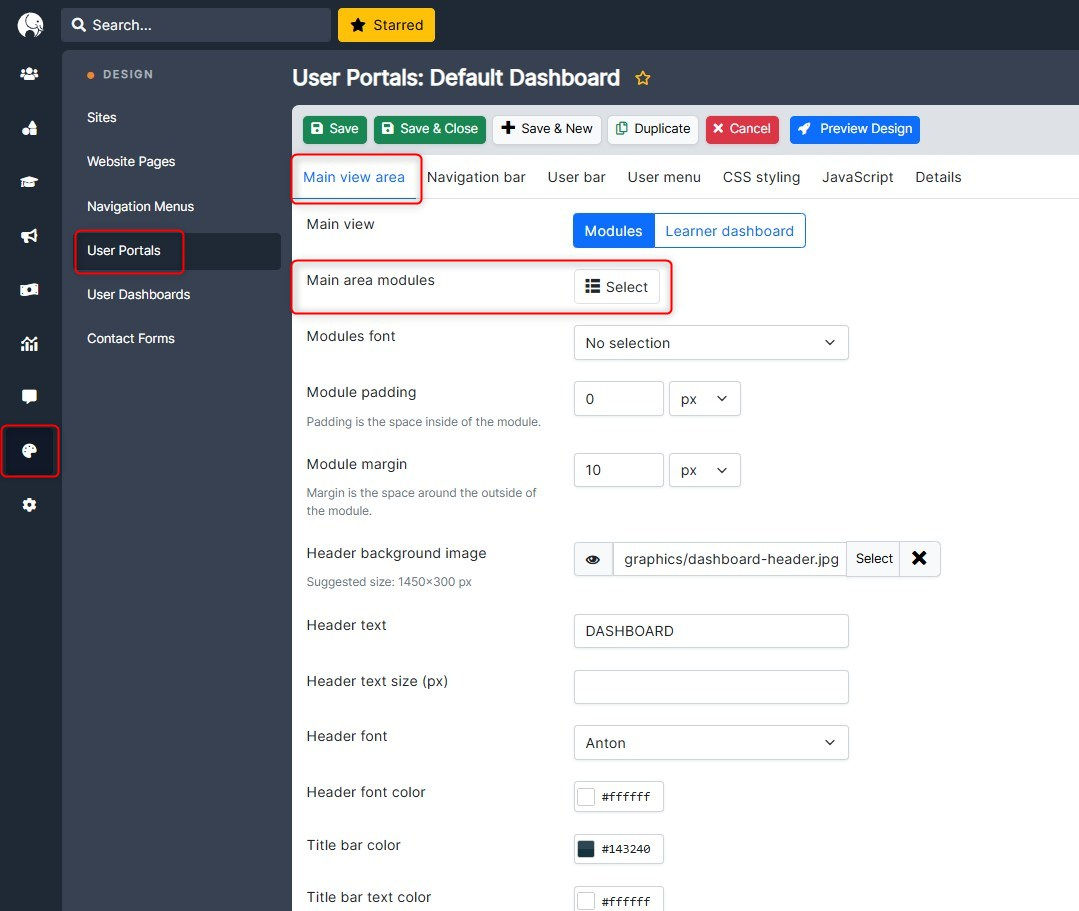1079x911 pixels.
Task: Star this page with the outline star
Action: 643,78
